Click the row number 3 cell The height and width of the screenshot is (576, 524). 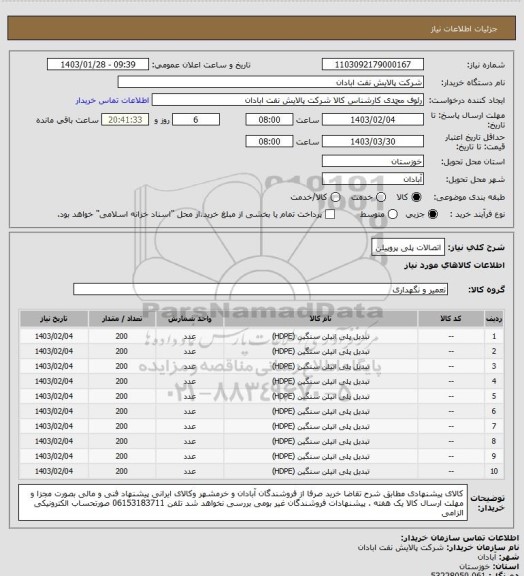(x=494, y=367)
